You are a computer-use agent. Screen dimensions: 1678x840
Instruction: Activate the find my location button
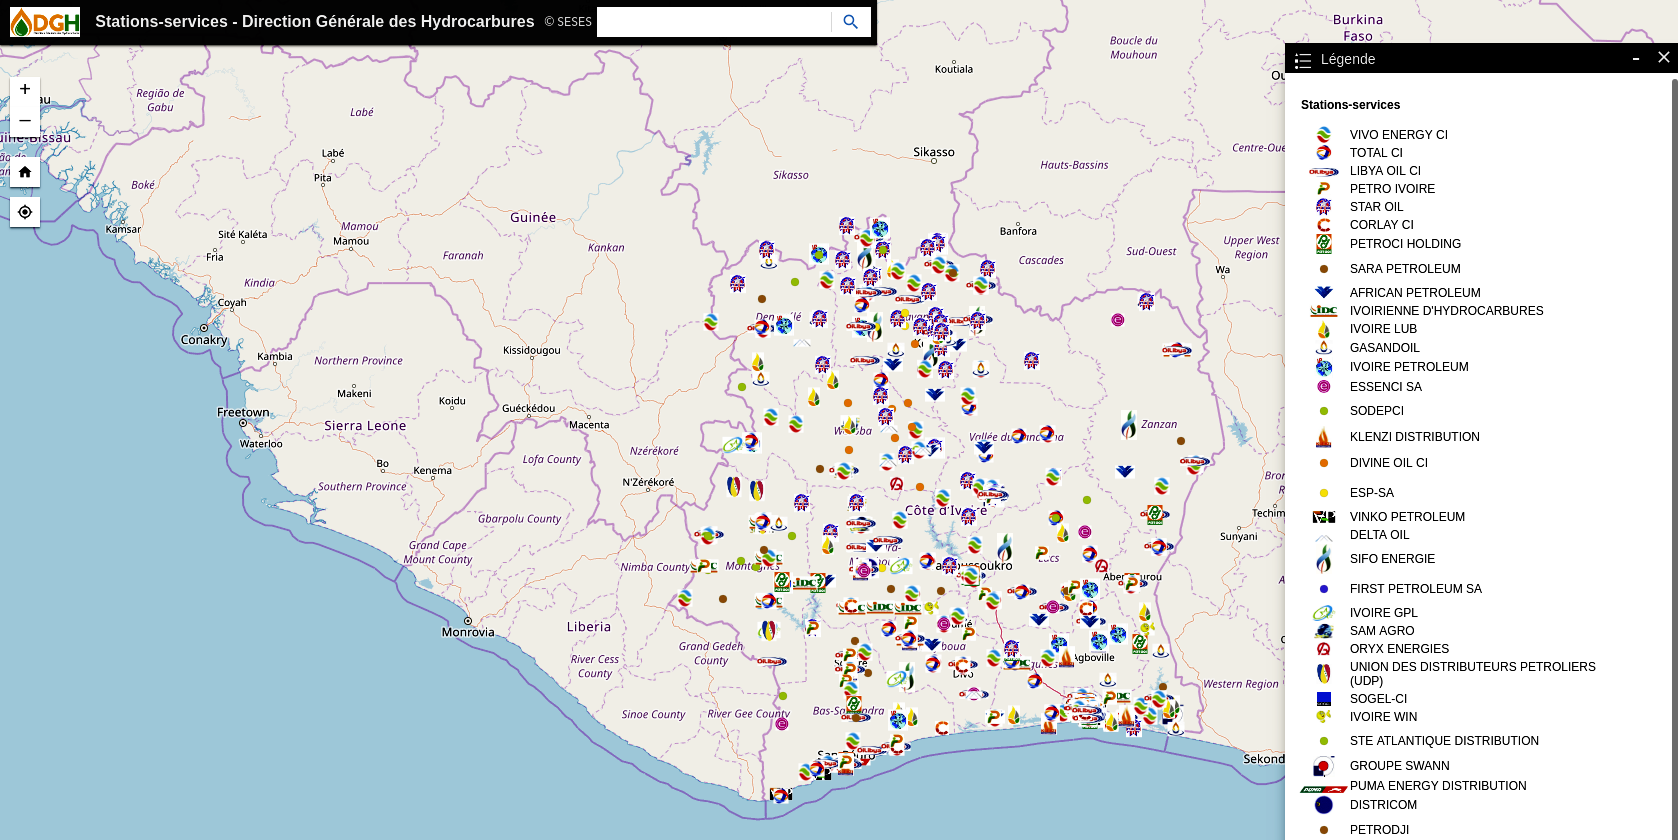(25, 212)
